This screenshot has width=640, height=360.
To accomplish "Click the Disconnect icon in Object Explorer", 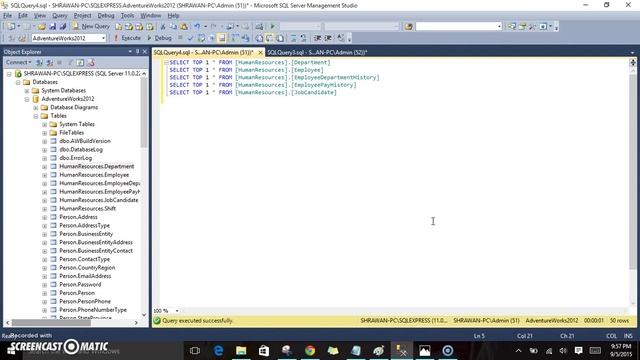I will 50,62.
